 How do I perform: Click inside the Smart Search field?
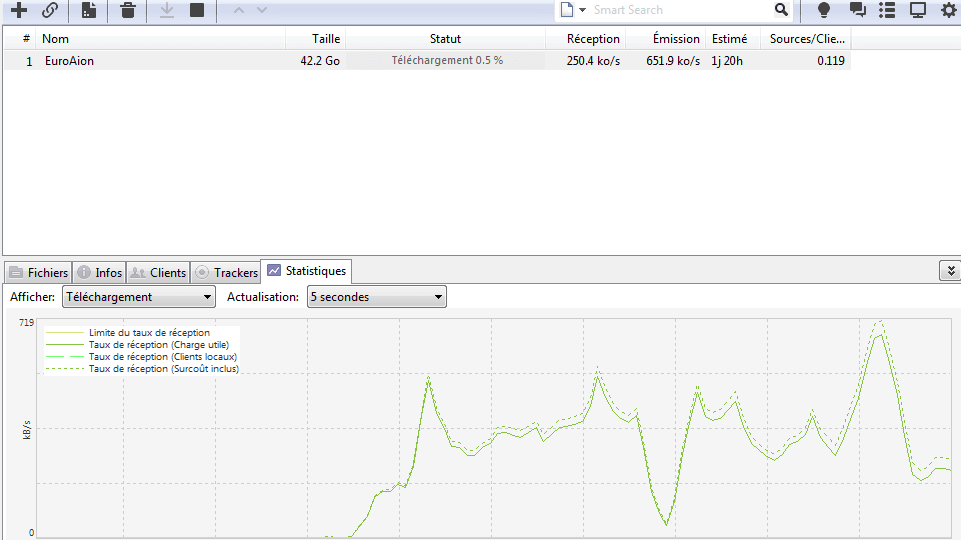(680, 10)
